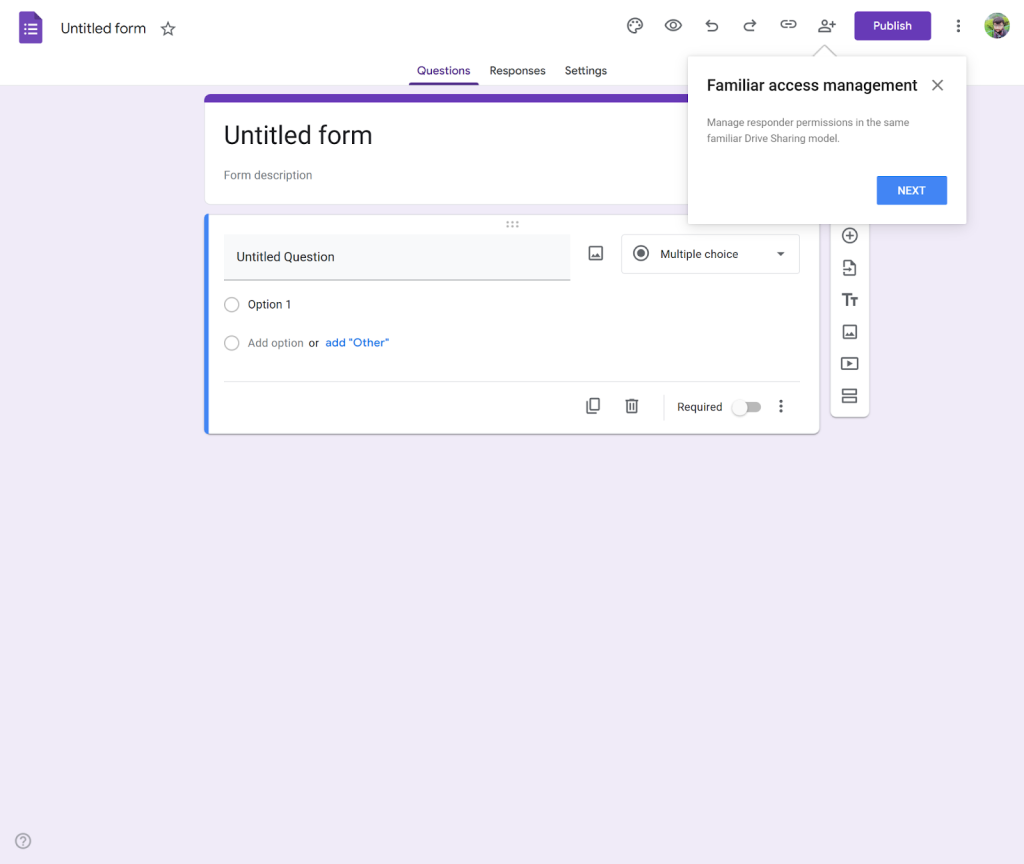The height and width of the screenshot is (864, 1024).
Task: Click the purple Publish button
Action: click(892, 26)
